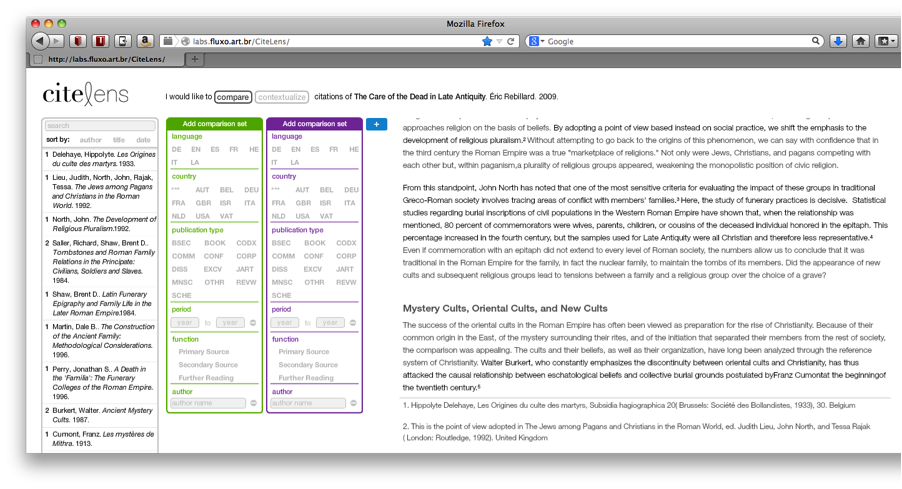Open a new tab with the plus button
Viewport: 902px width, 489px height.
coord(194,59)
